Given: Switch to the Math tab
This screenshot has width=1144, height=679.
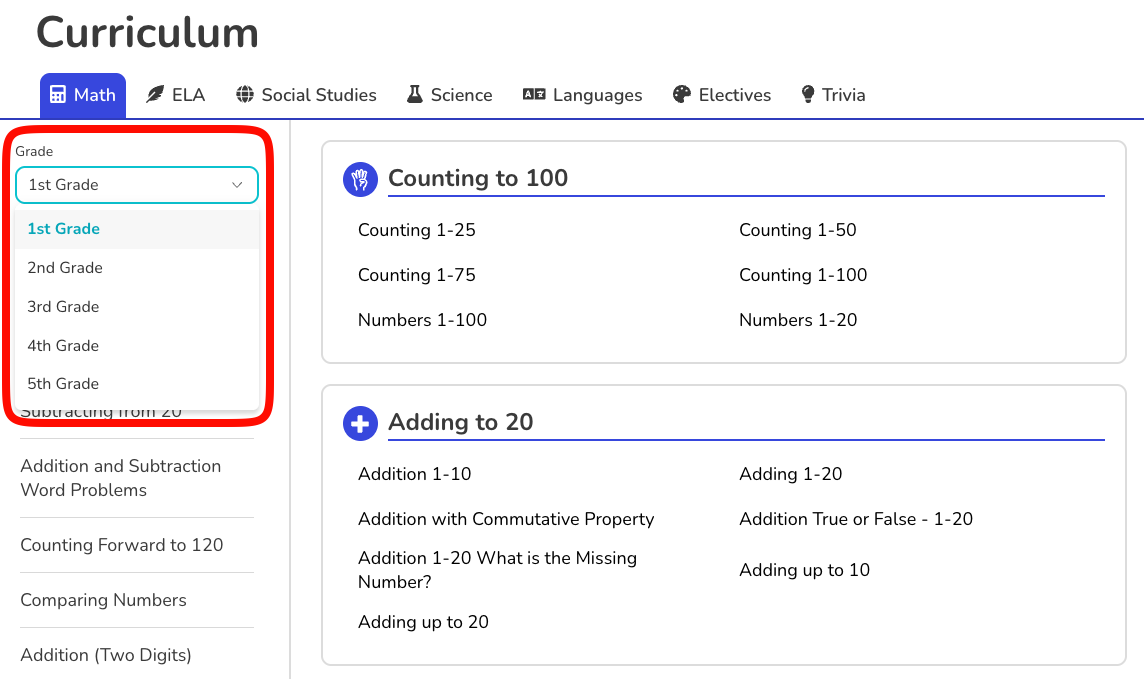Looking at the screenshot, I should pos(83,96).
